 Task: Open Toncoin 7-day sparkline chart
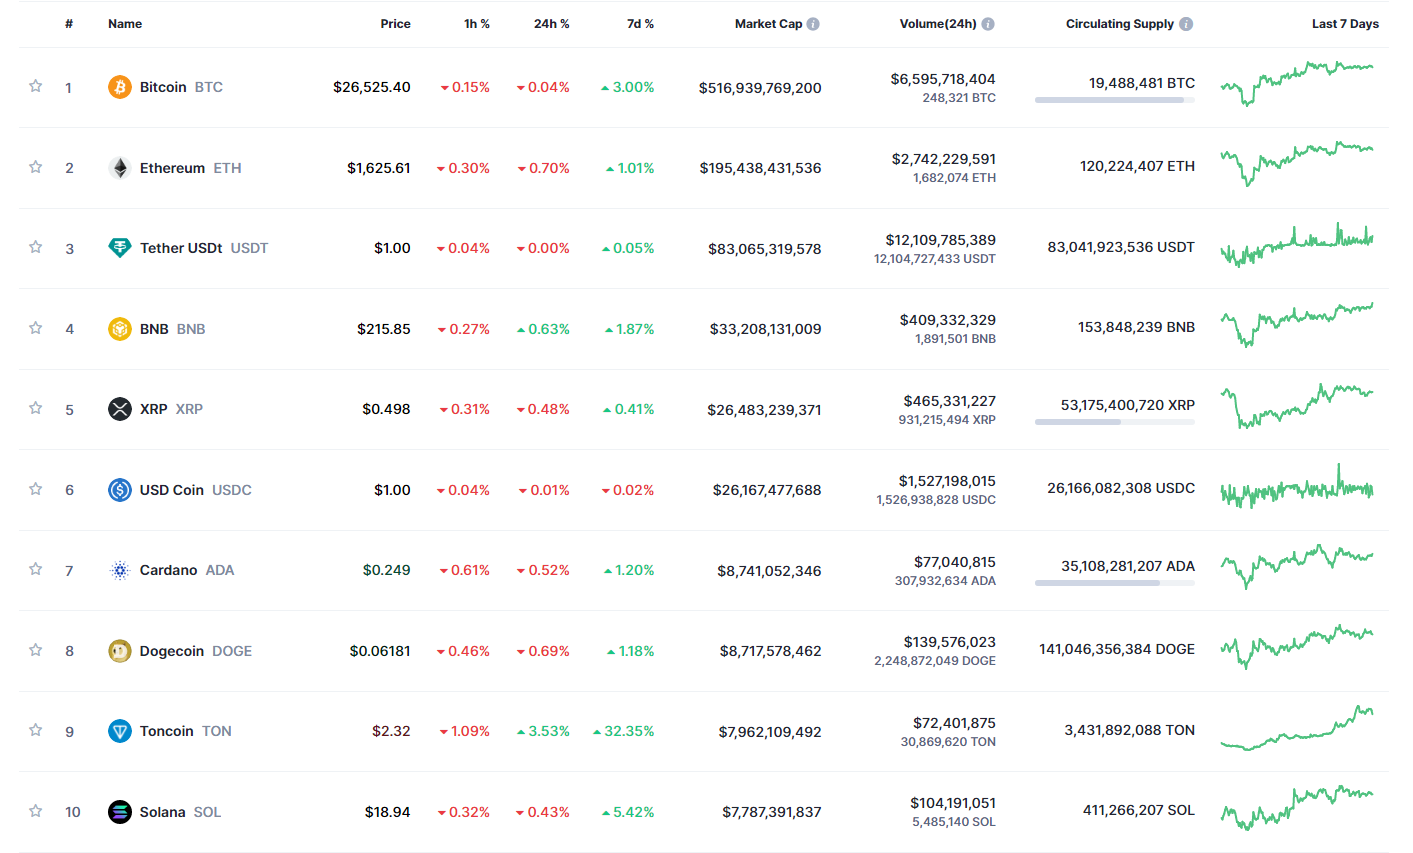coord(1297,728)
